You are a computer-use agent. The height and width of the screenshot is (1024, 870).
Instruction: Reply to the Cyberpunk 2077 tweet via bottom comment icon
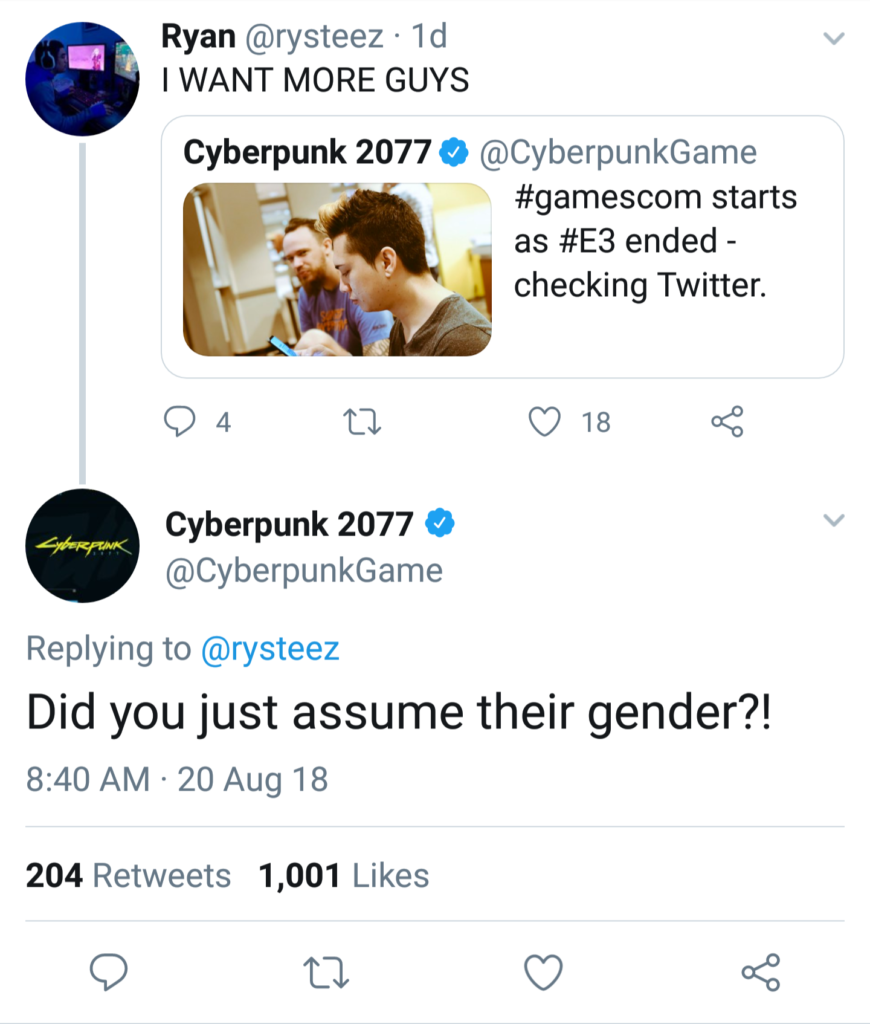coord(108,972)
